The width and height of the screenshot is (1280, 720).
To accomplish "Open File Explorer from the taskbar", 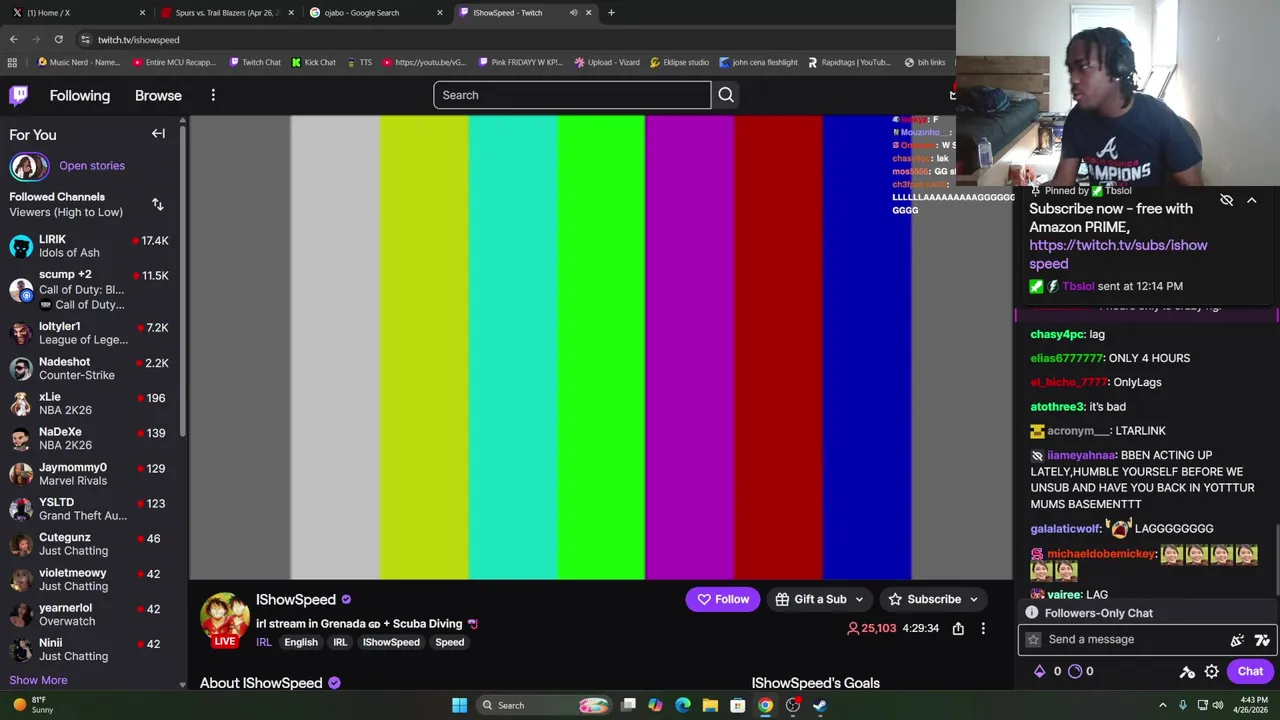I will click(710, 705).
